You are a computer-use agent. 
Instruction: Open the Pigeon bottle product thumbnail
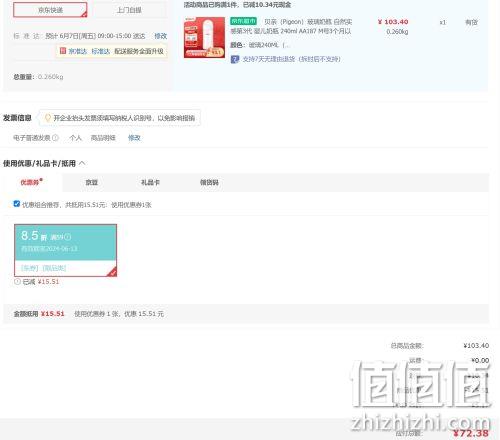(x=204, y=37)
